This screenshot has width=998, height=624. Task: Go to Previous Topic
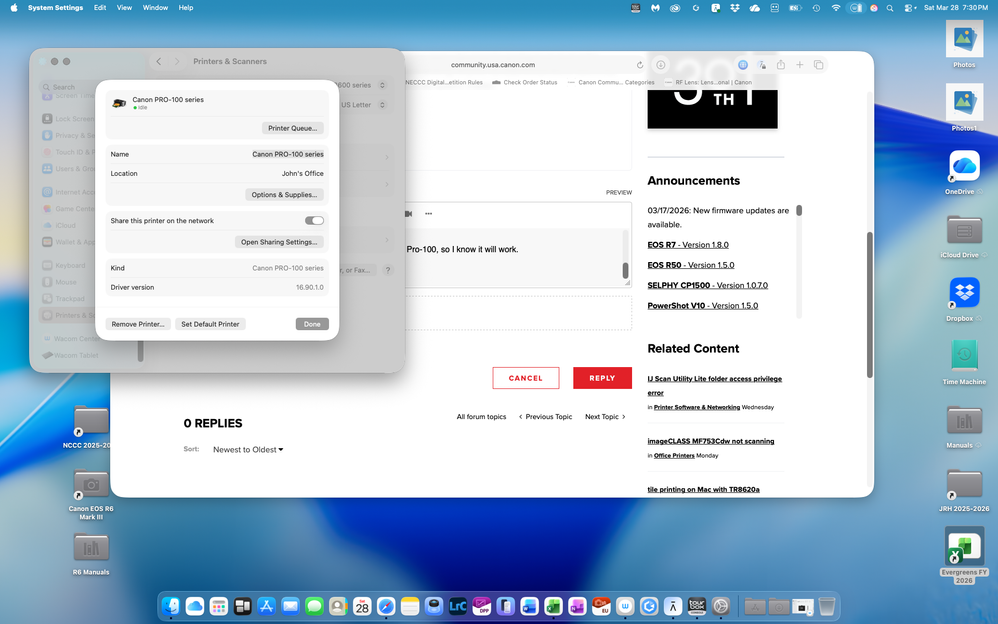[545, 416]
